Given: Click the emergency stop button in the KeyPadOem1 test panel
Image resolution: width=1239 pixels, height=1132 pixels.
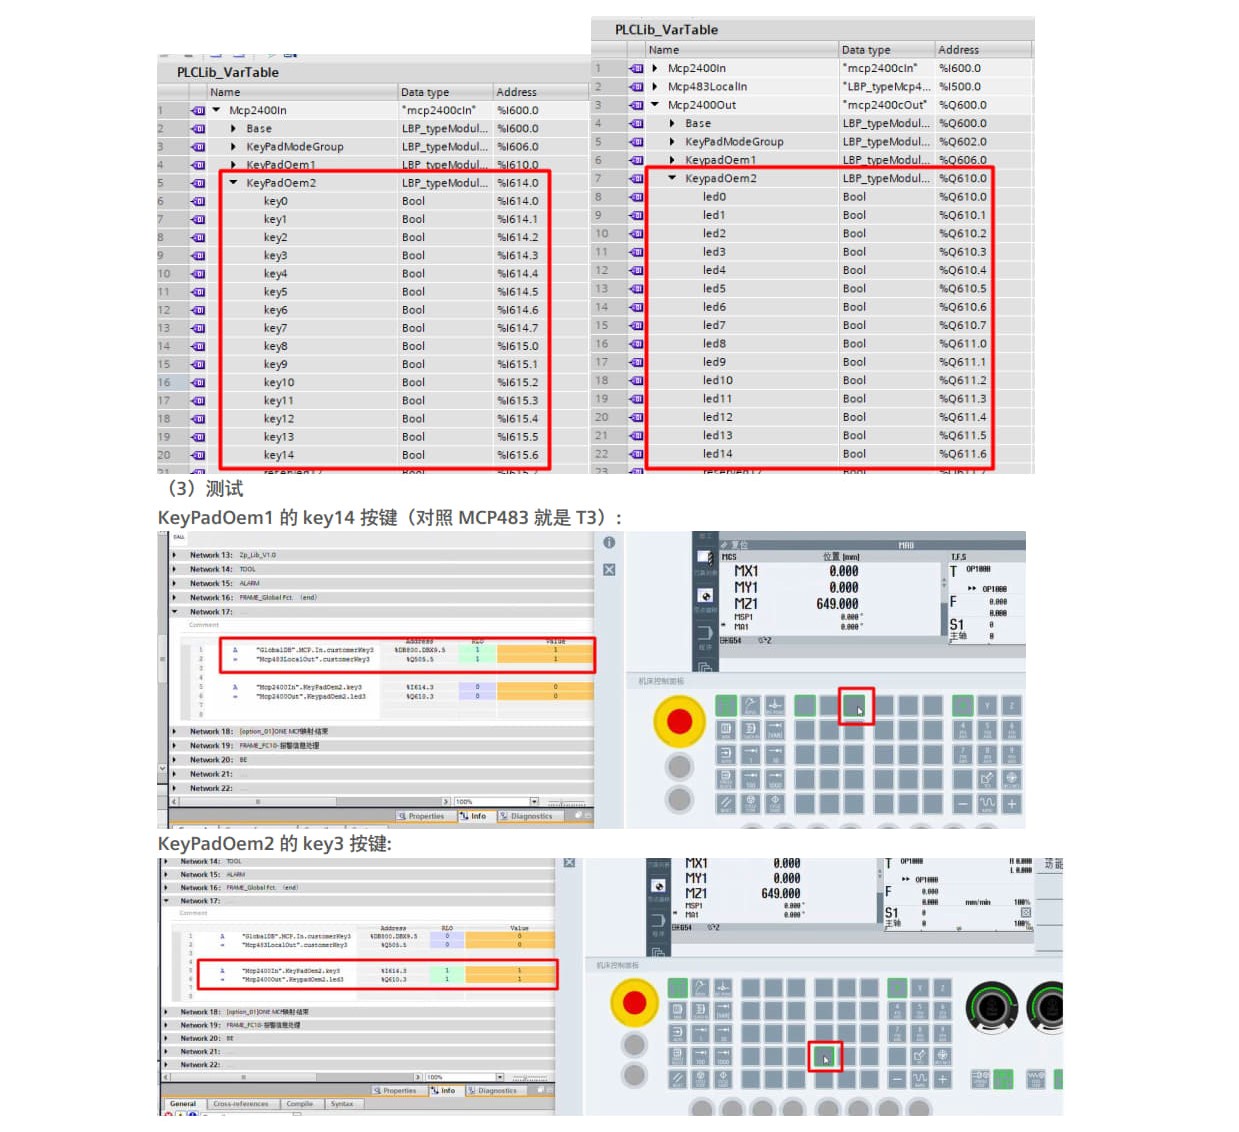Looking at the screenshot, I should click(679, 721).
